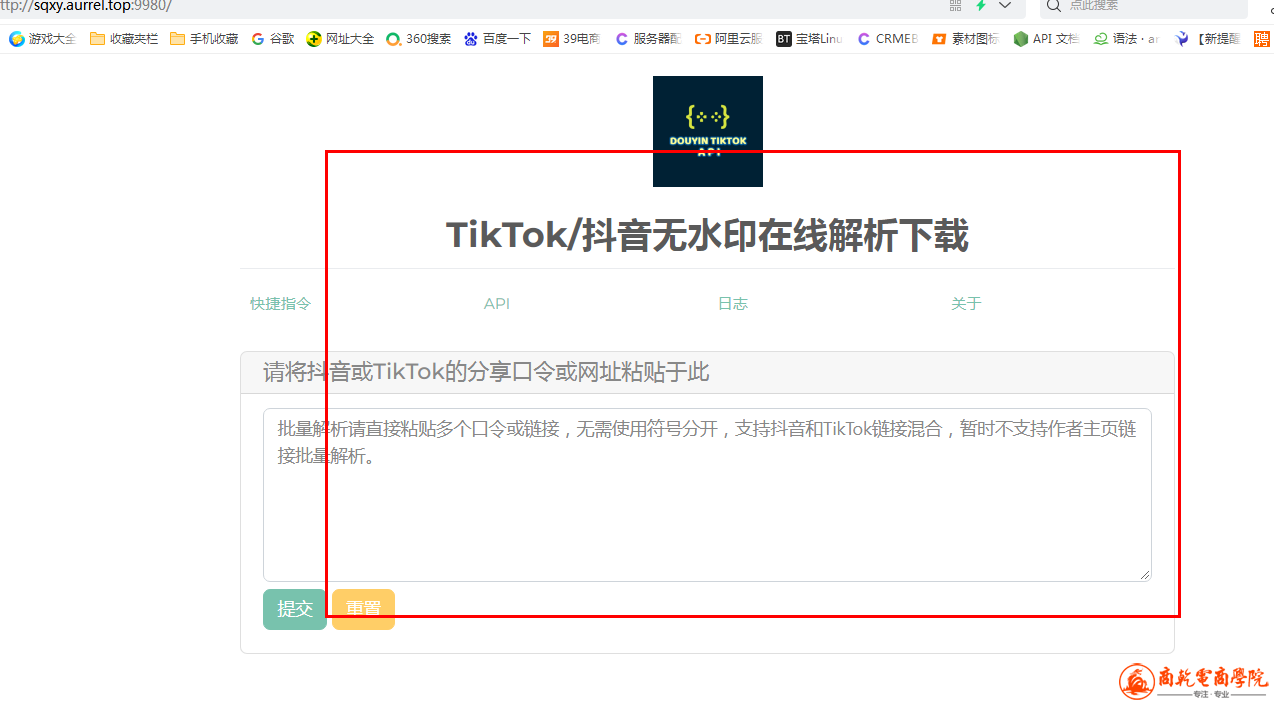Open the 百度一下 bookmark
This screenshot has height=707, width=1274.
[x=497, y=39]
